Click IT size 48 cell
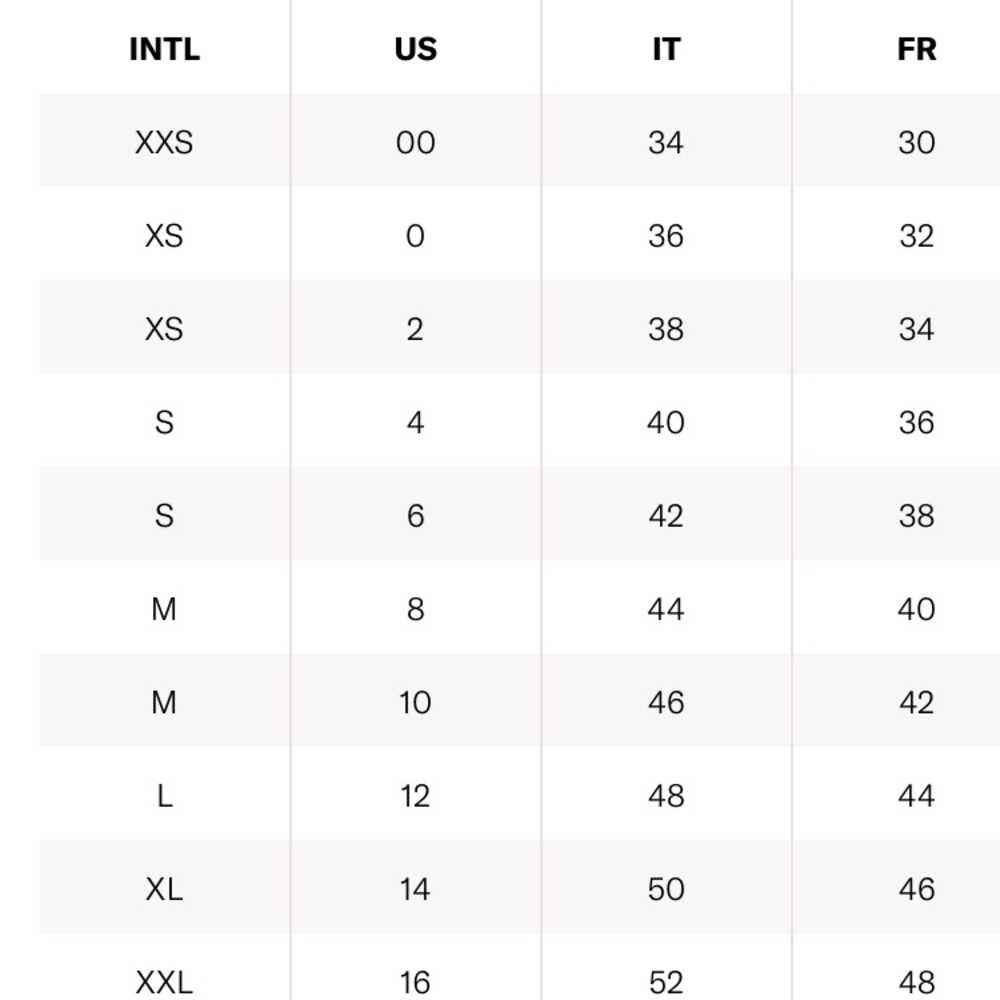The width and height of the screenshot is (1000, 1000). click(666, 796)
